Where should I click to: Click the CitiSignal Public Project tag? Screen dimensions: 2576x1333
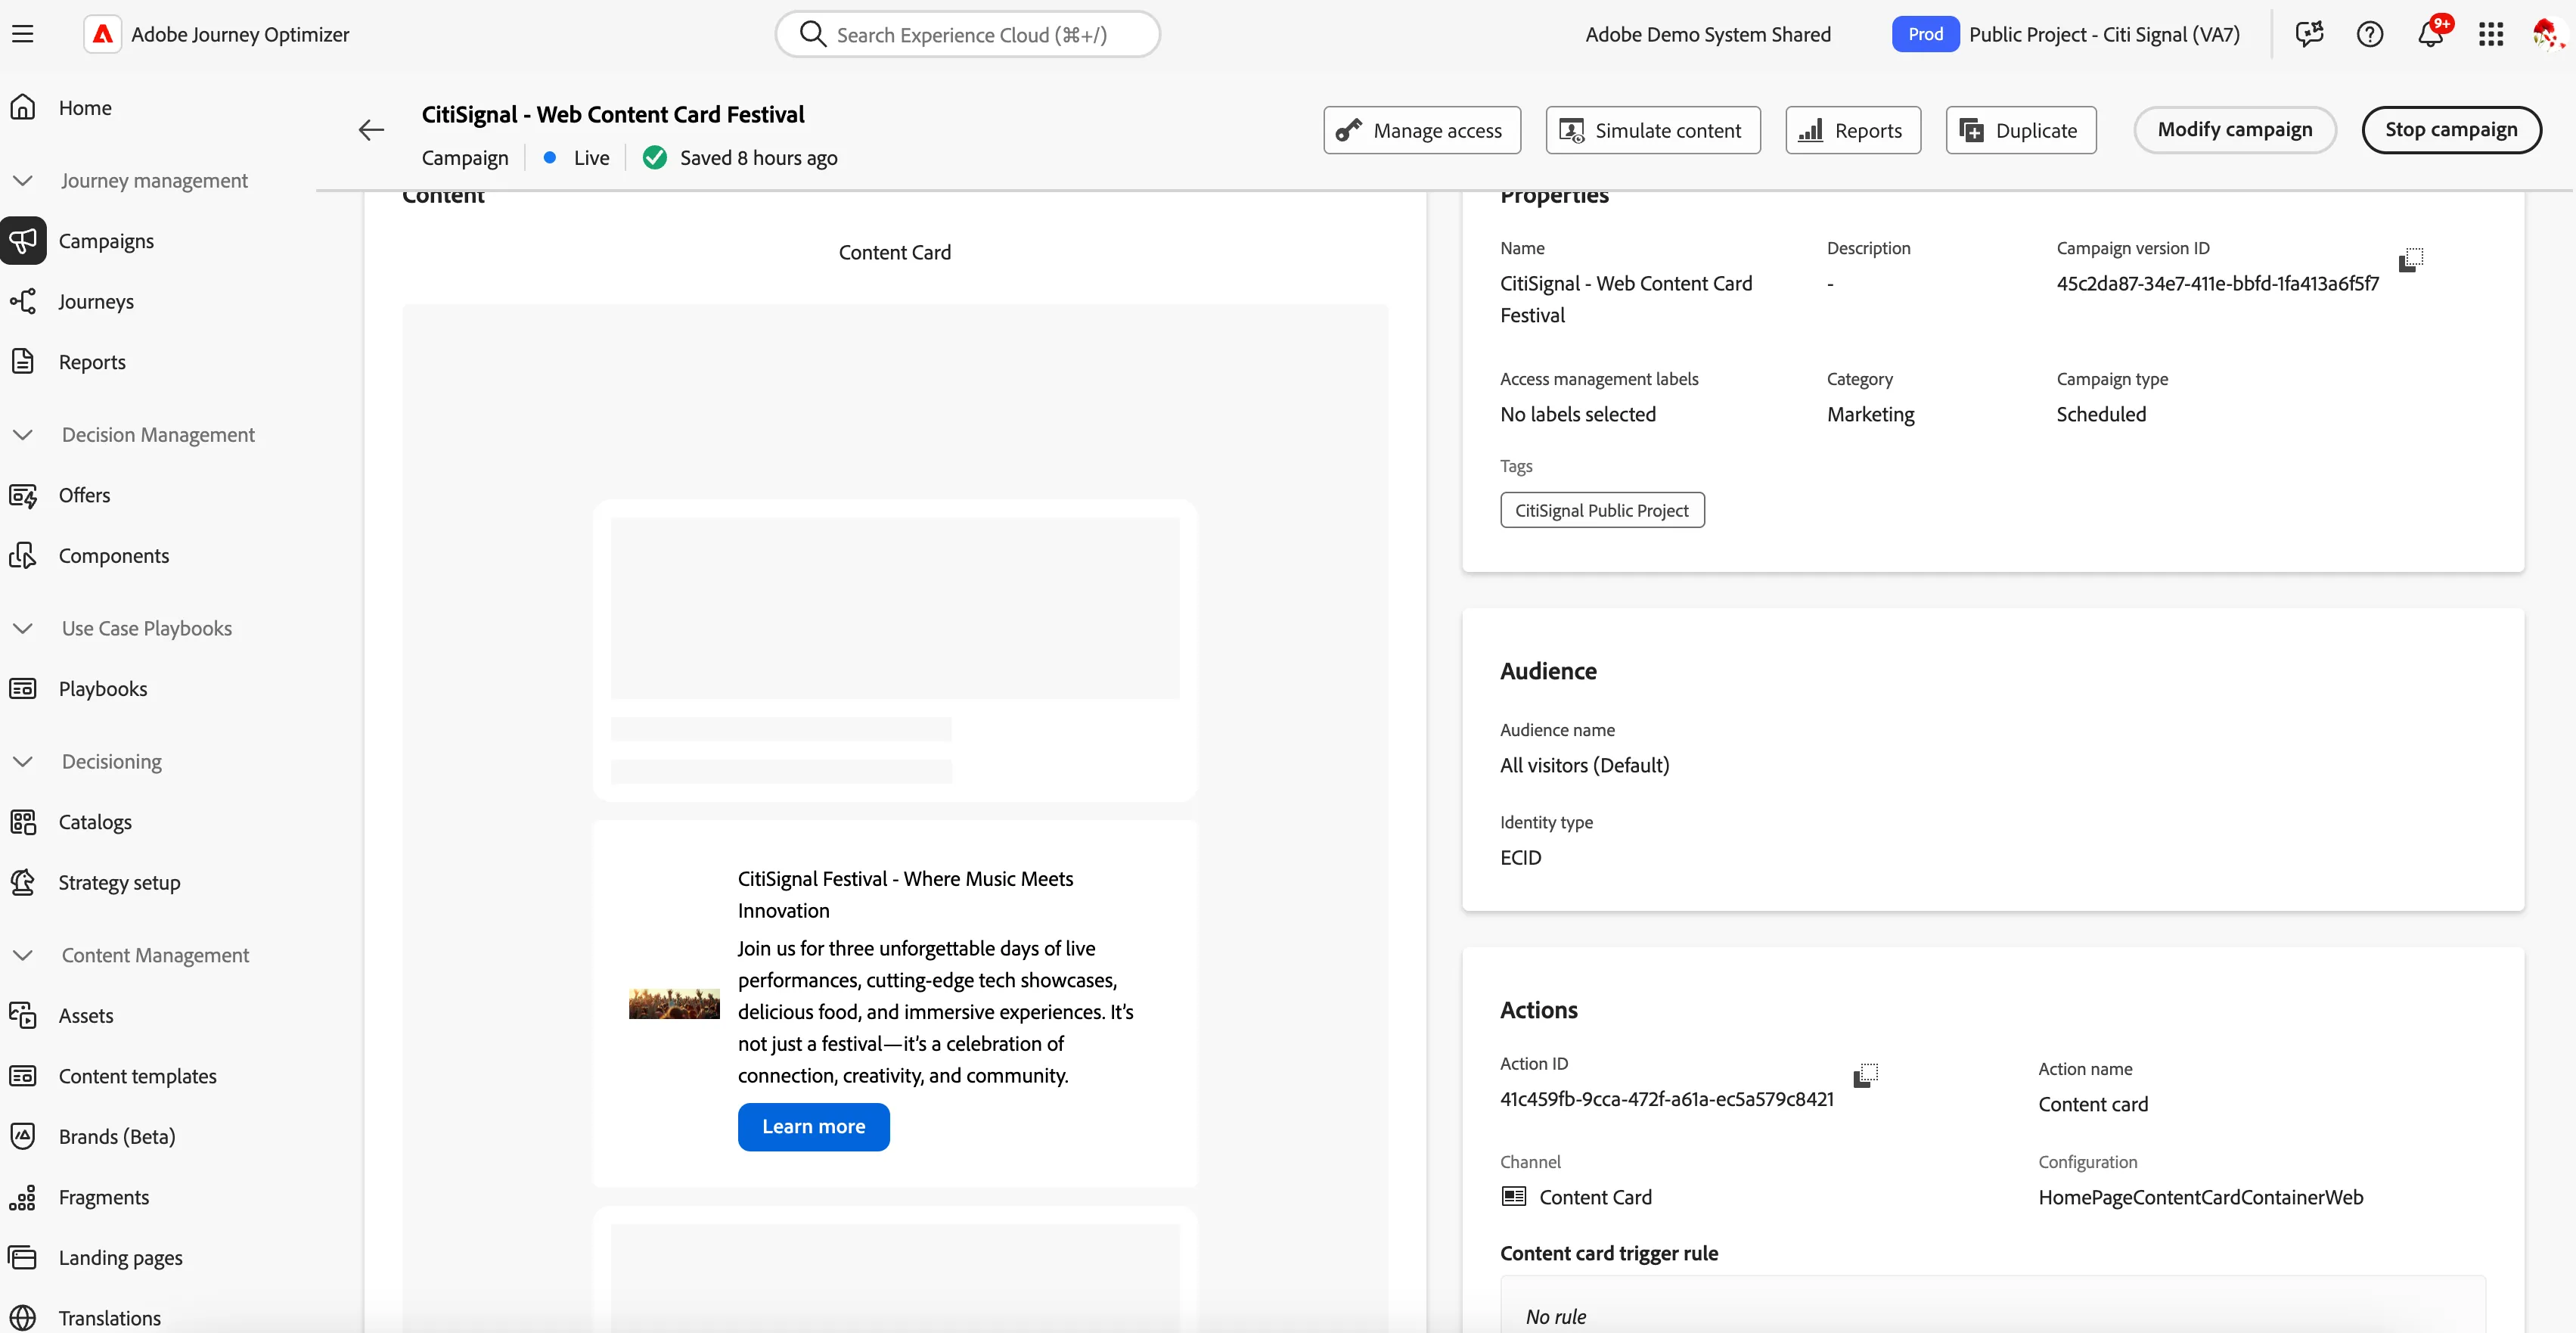tap(1602, 510)
